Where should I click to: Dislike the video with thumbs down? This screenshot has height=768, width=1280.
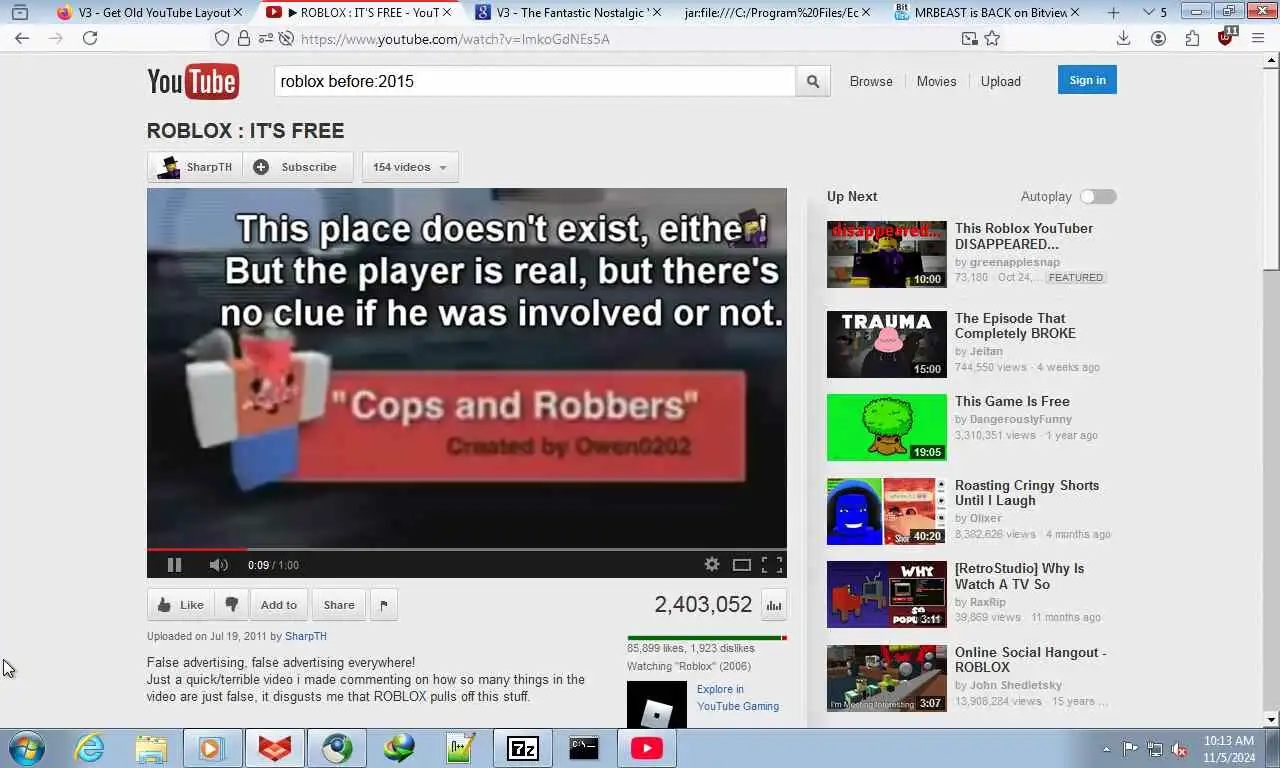[x=231, y=604]
